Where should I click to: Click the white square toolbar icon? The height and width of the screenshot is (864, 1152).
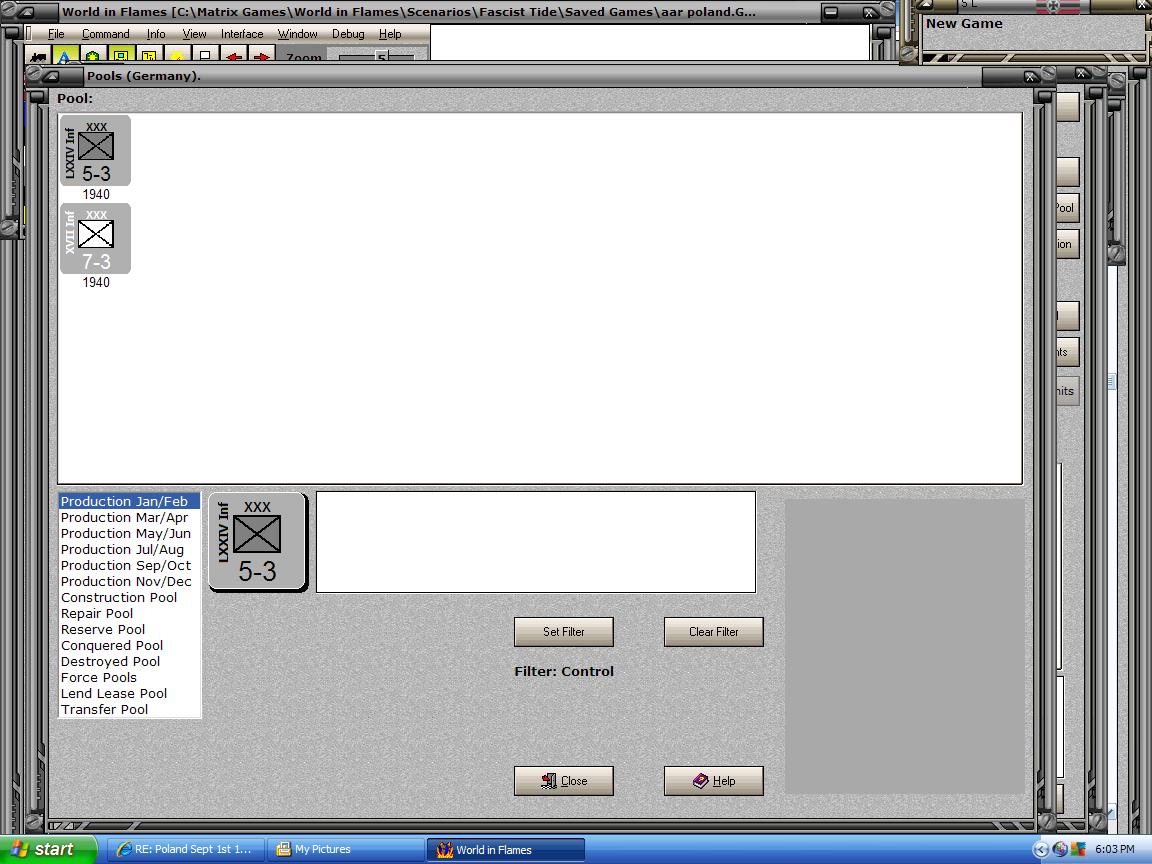pos(205,55)
